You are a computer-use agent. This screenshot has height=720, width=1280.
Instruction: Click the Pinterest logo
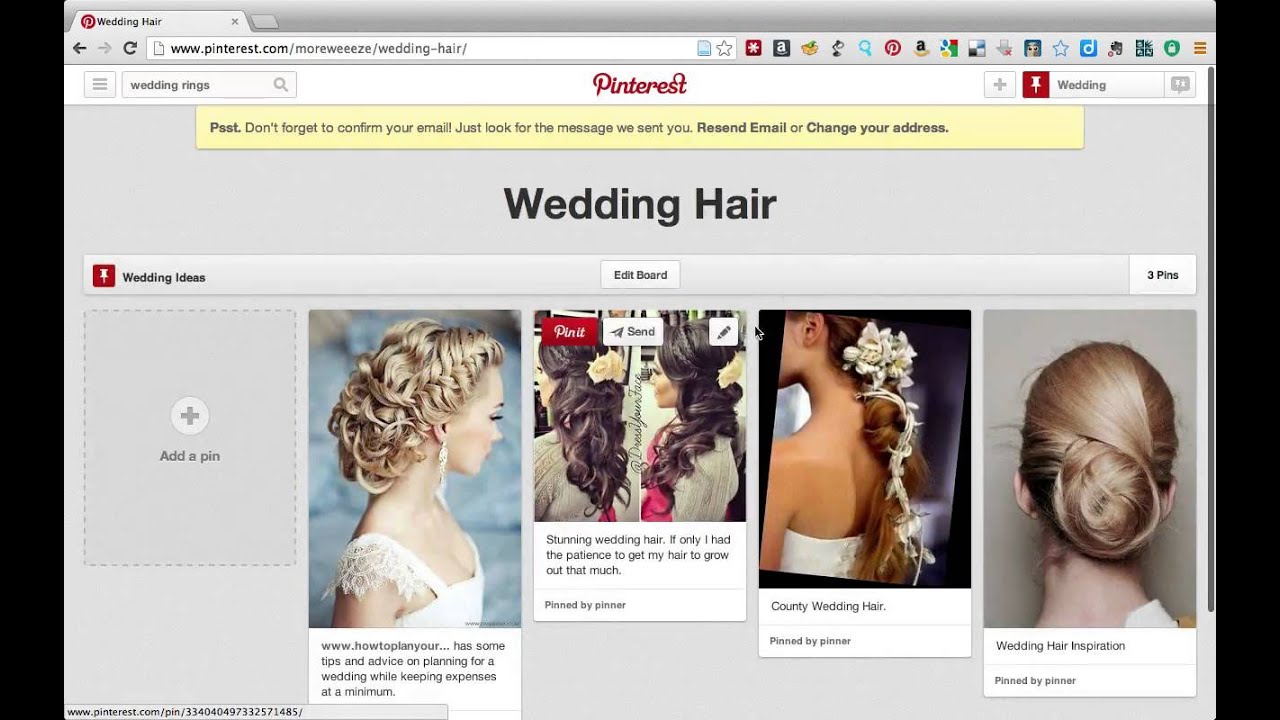(x=640, y=84)
